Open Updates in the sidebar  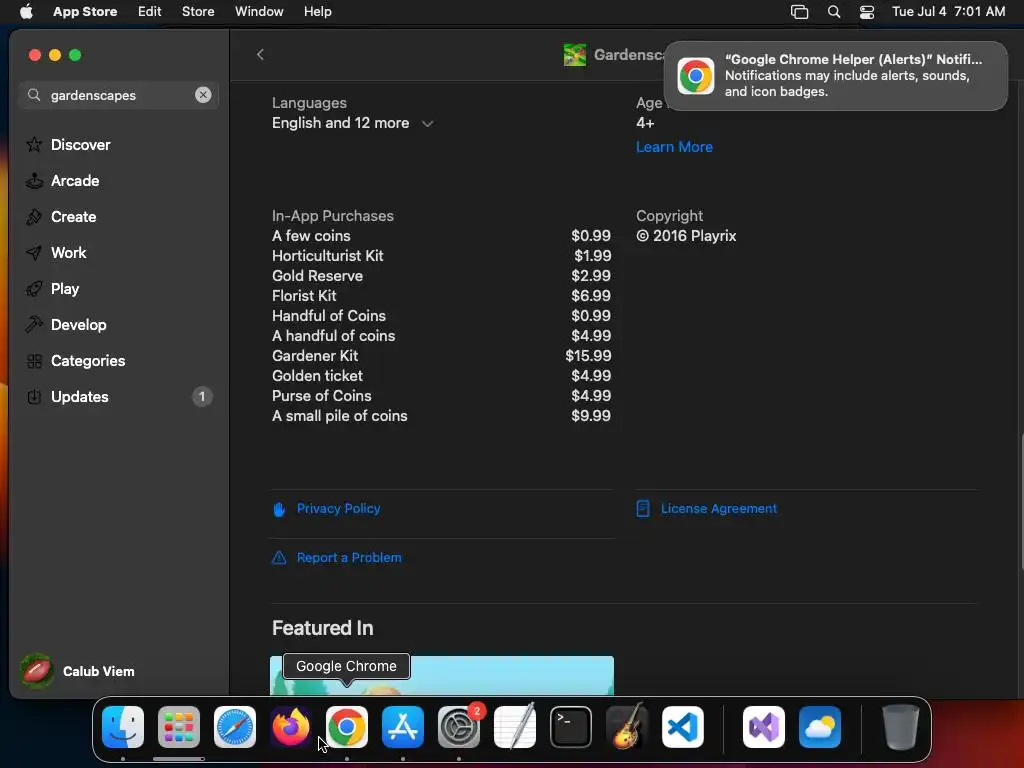tap(118, 396)
